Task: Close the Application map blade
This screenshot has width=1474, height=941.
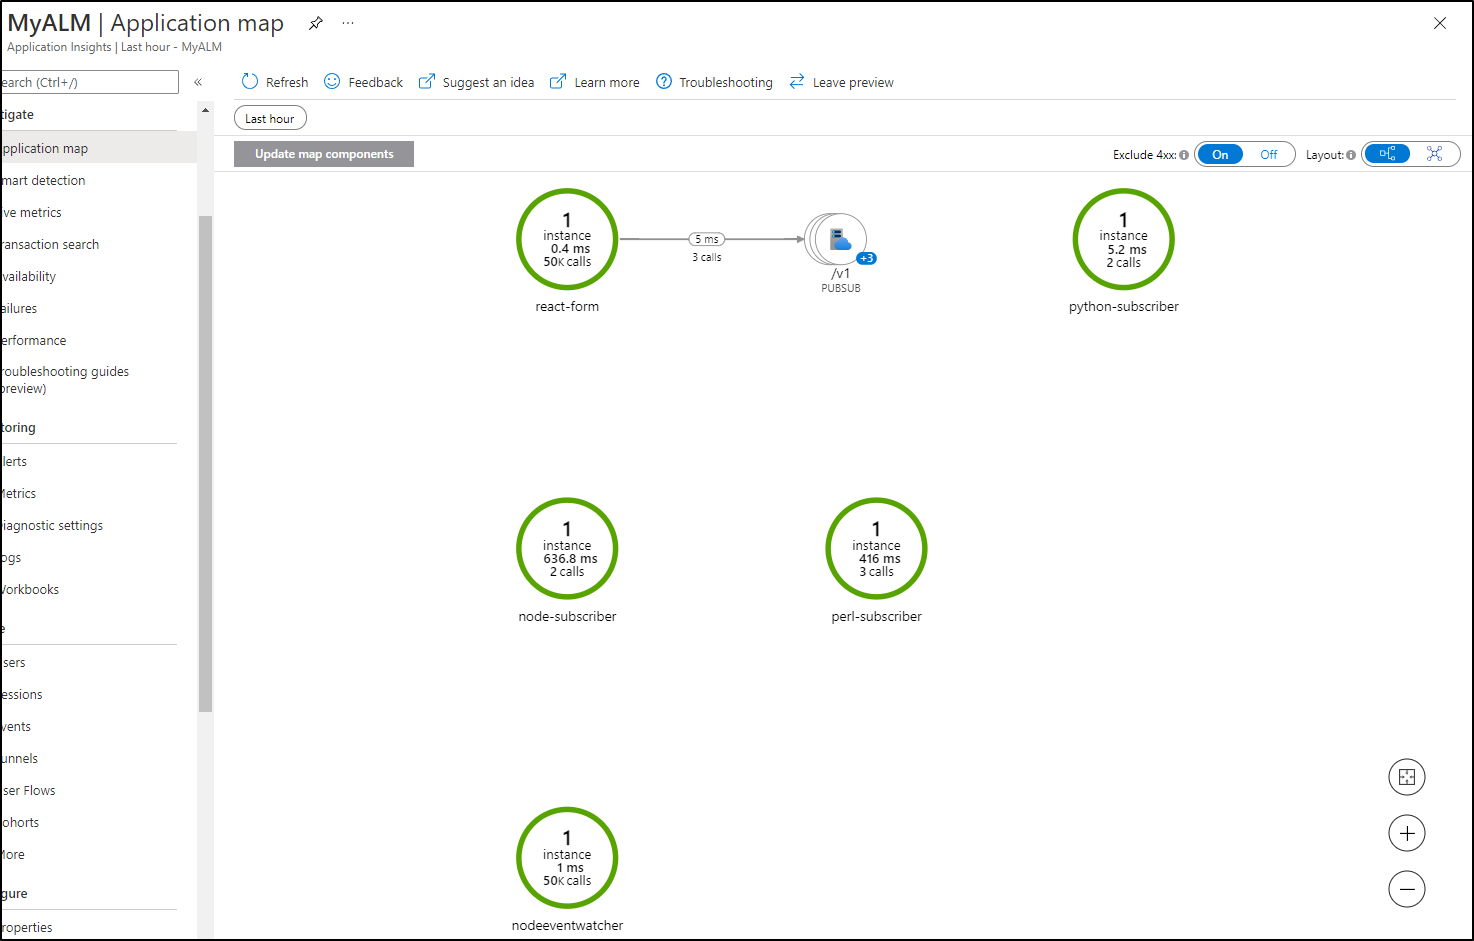Action: click(1440, 23)
